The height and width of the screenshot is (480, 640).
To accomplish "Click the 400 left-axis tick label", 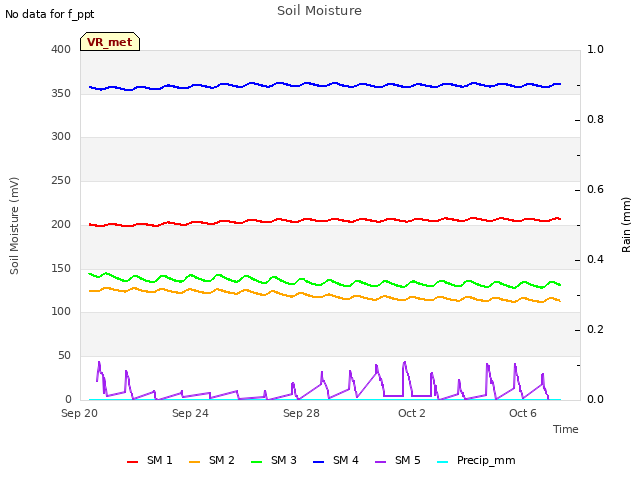I will pyautogui.click(x=61, y=49).
